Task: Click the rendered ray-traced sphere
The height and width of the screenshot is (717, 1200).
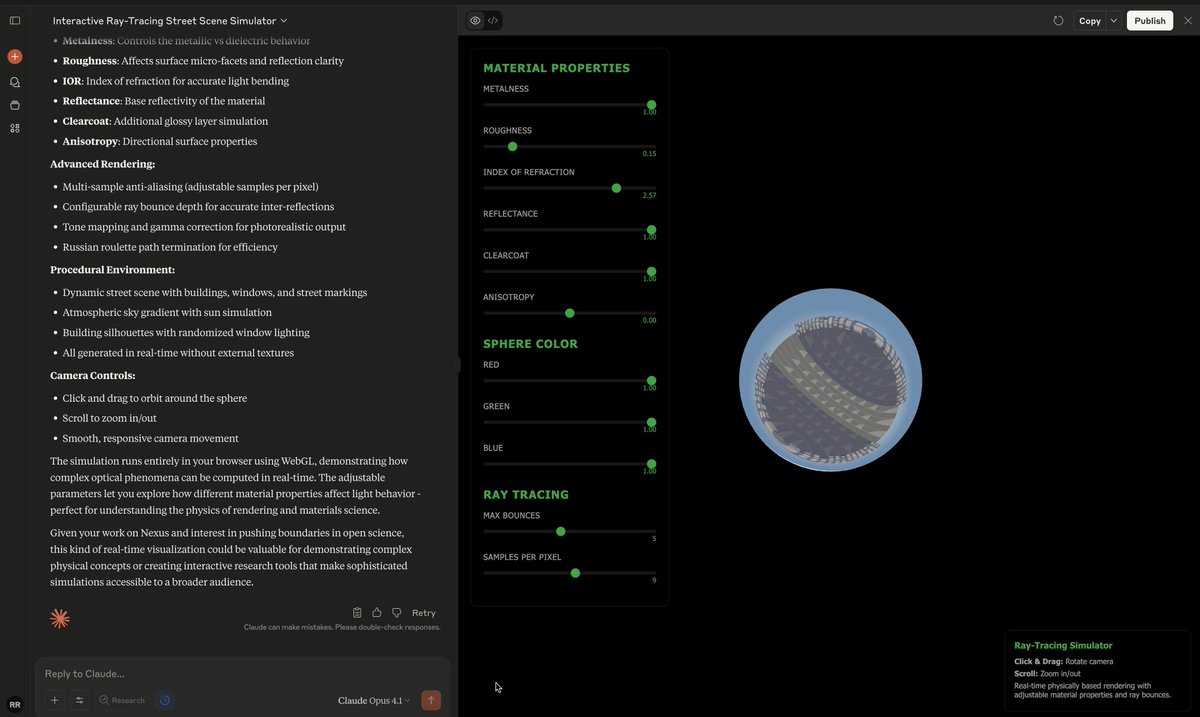Action: coord(830,380)
